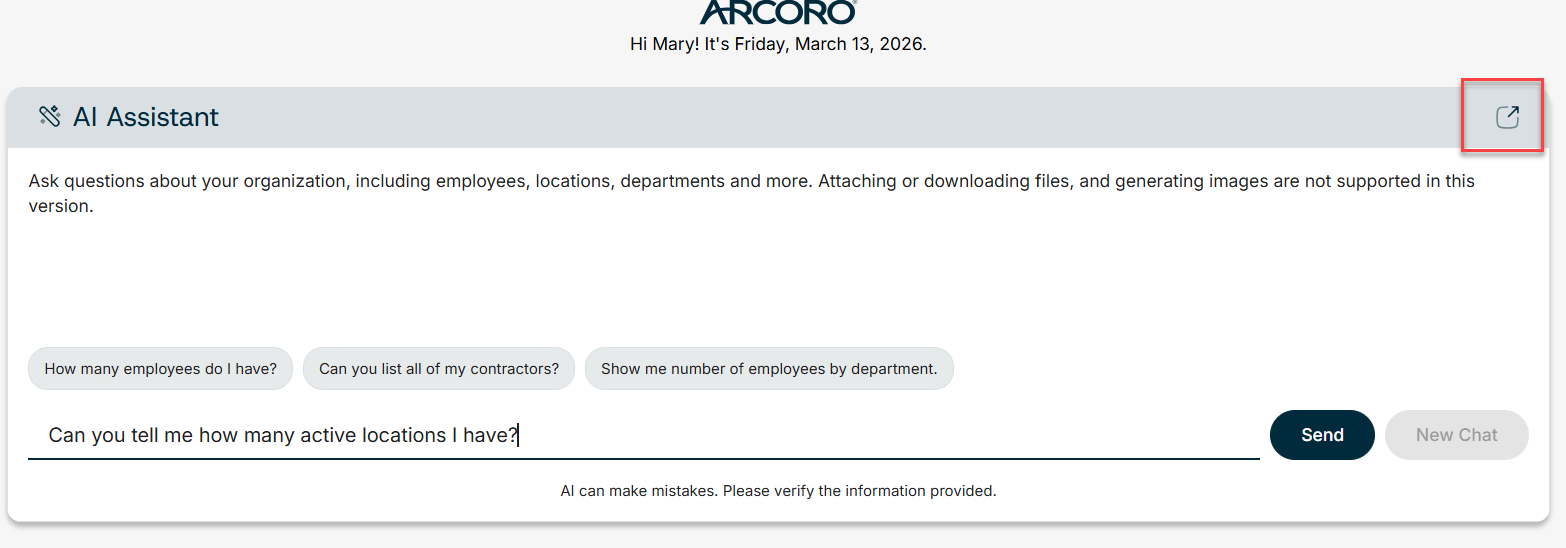Click the 'Ask questions about your organization' description

click(x=752, y=194)
